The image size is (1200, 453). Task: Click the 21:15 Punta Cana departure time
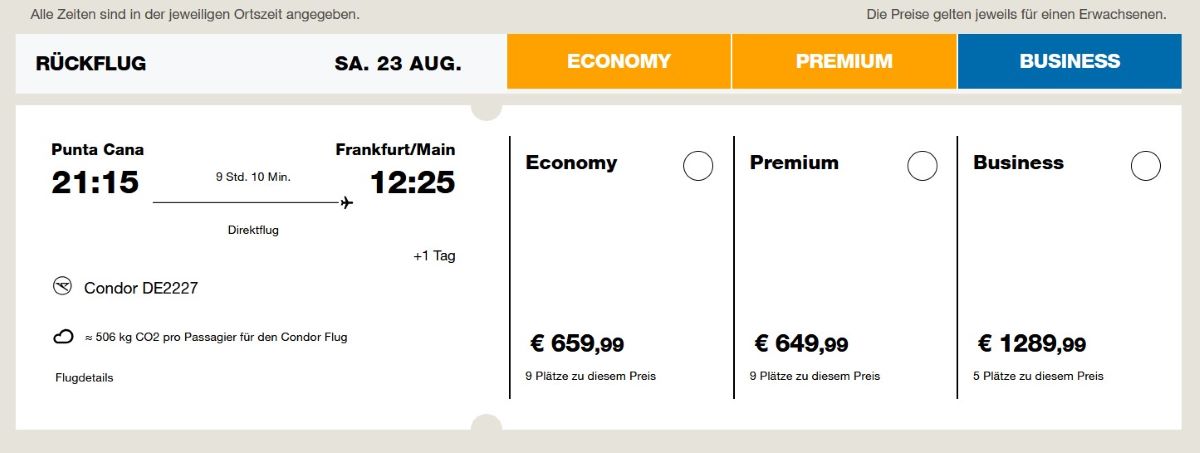(95, 183)
